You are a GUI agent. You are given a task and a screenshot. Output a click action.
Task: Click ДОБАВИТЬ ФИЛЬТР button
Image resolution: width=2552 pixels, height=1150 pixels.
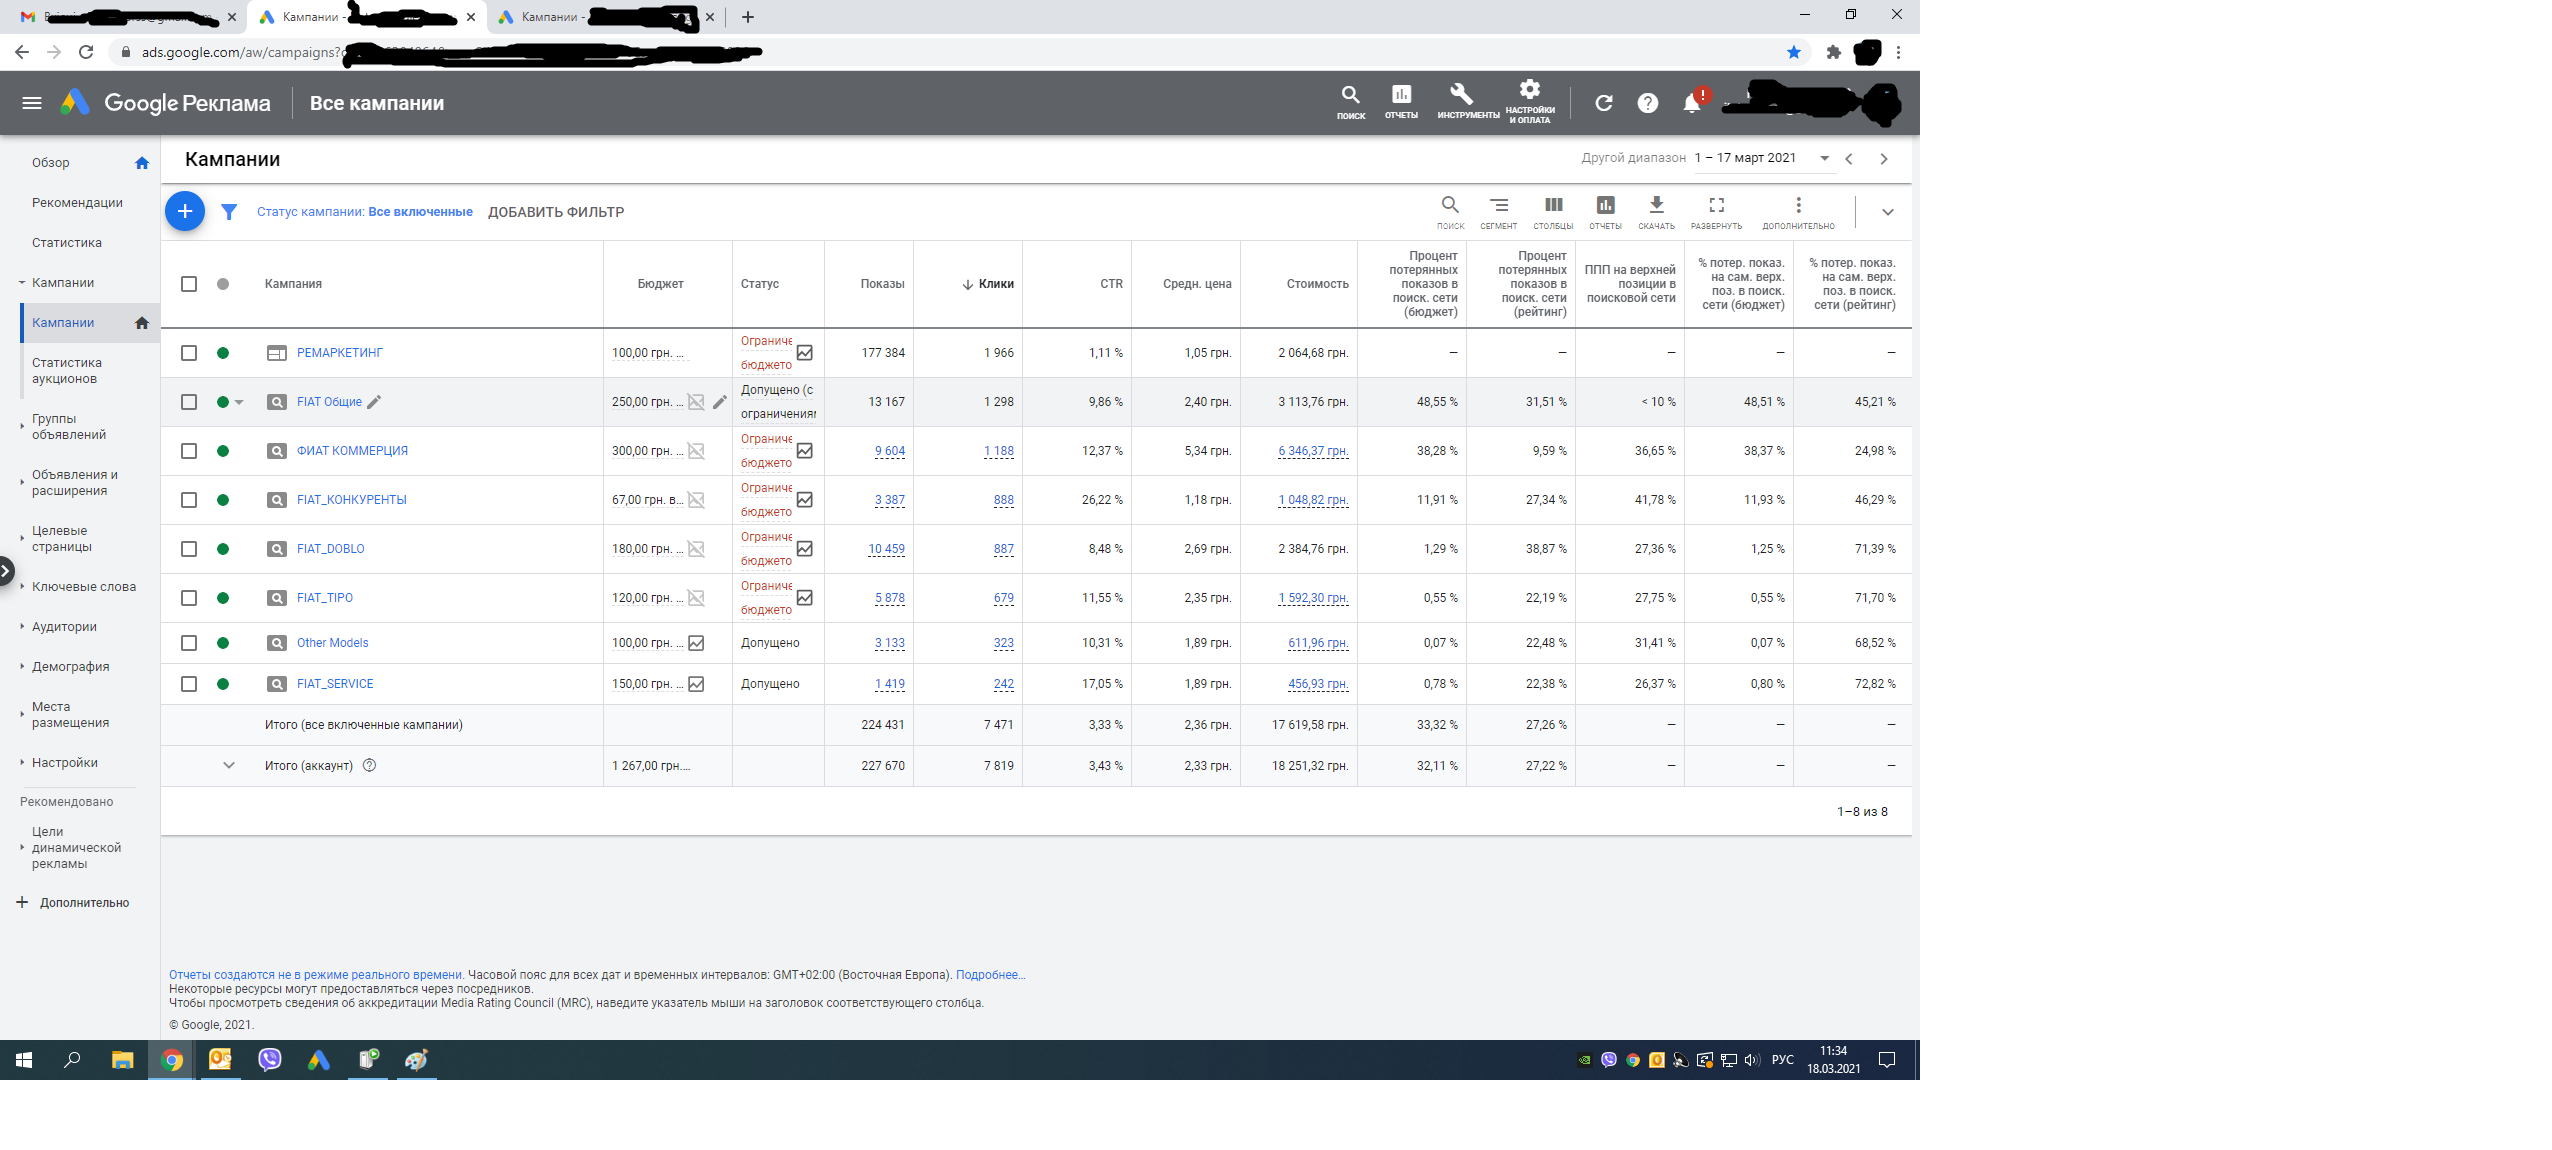click(x=556, y=212)
